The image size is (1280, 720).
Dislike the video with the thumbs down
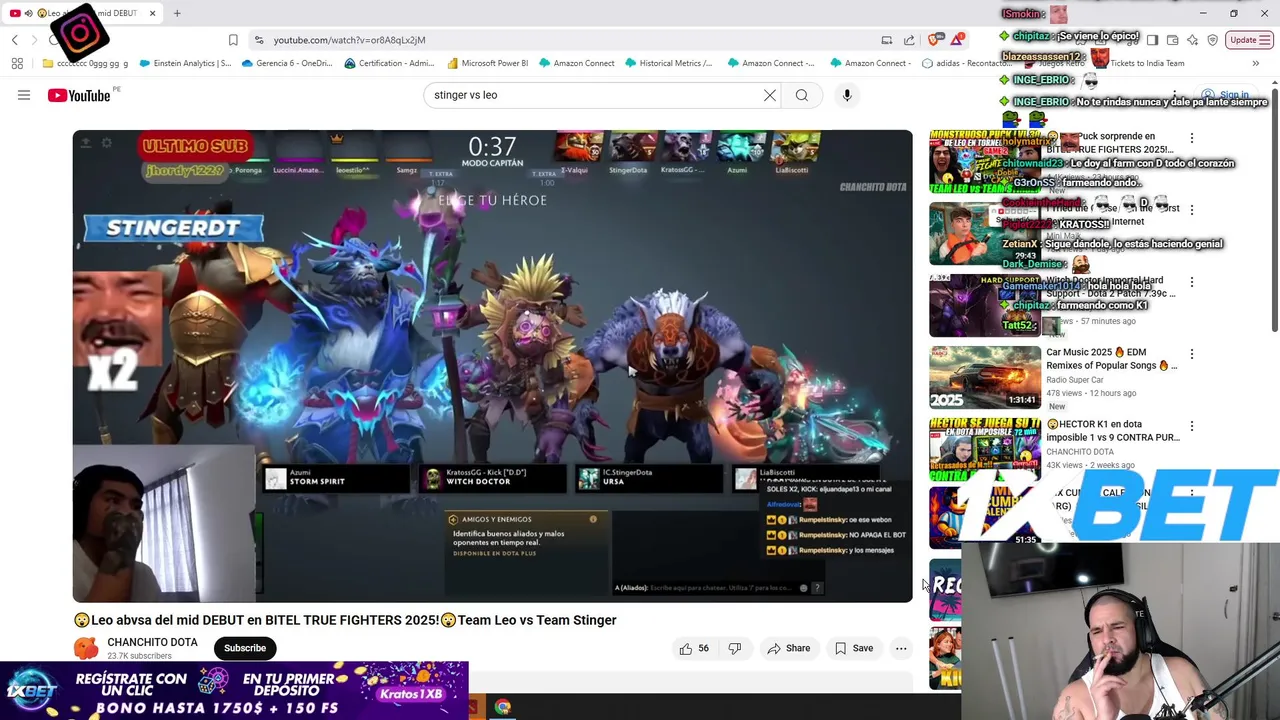pos(735,648)
